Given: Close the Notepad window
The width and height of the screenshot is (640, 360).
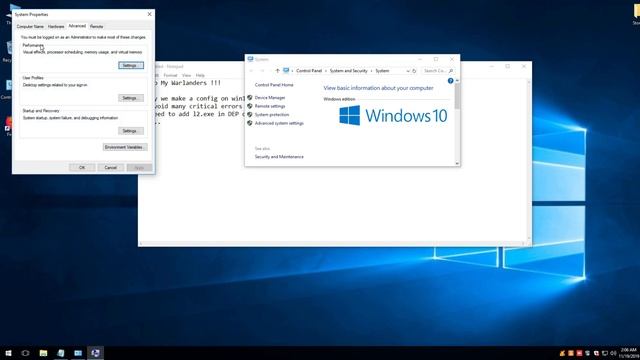Looking at the screenshot, I should coord(524,66).
